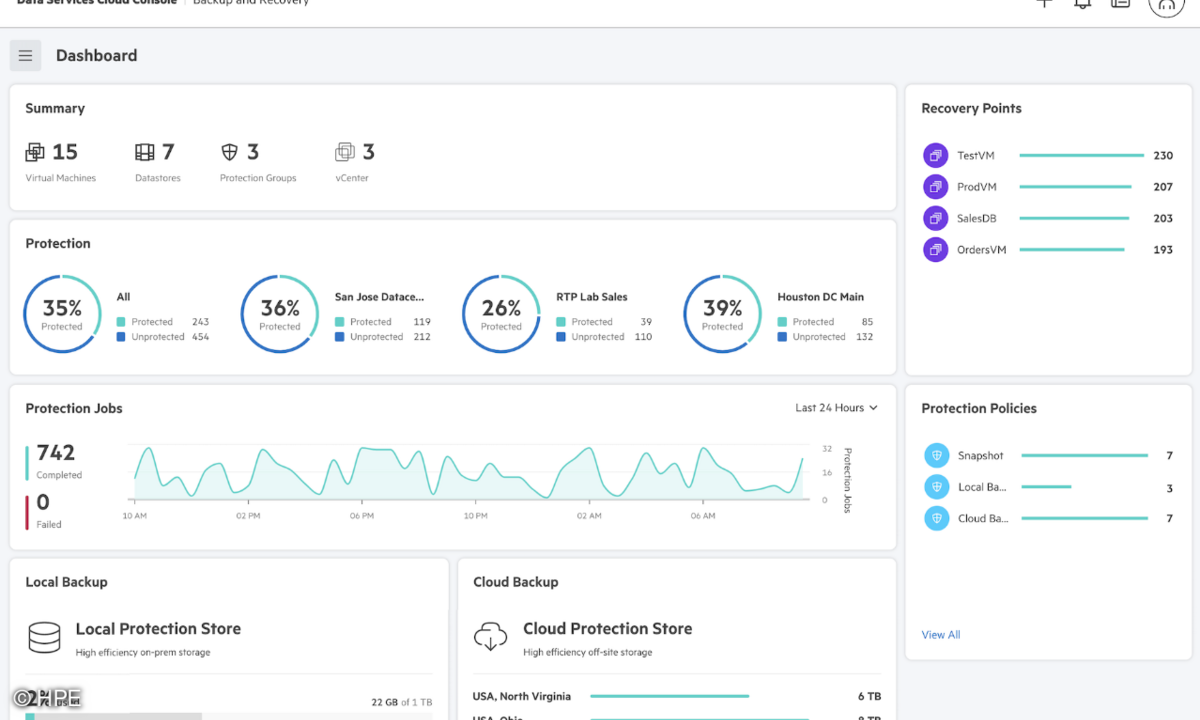
Task: Click the Unprotected legend swatch under RTP Lab Sales
Action: (561, 337)
